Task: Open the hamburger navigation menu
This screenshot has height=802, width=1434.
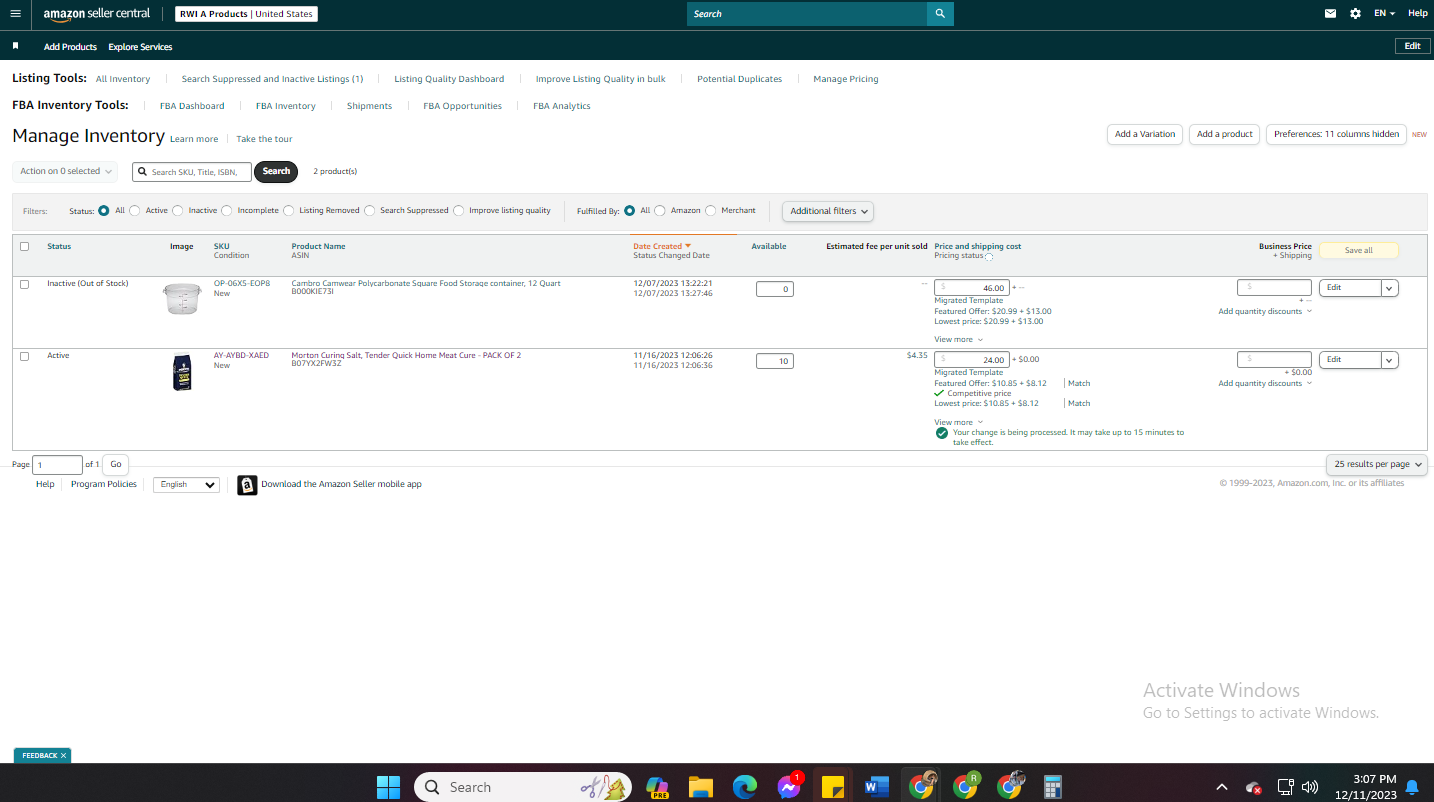Action: [x=15, y=14]
